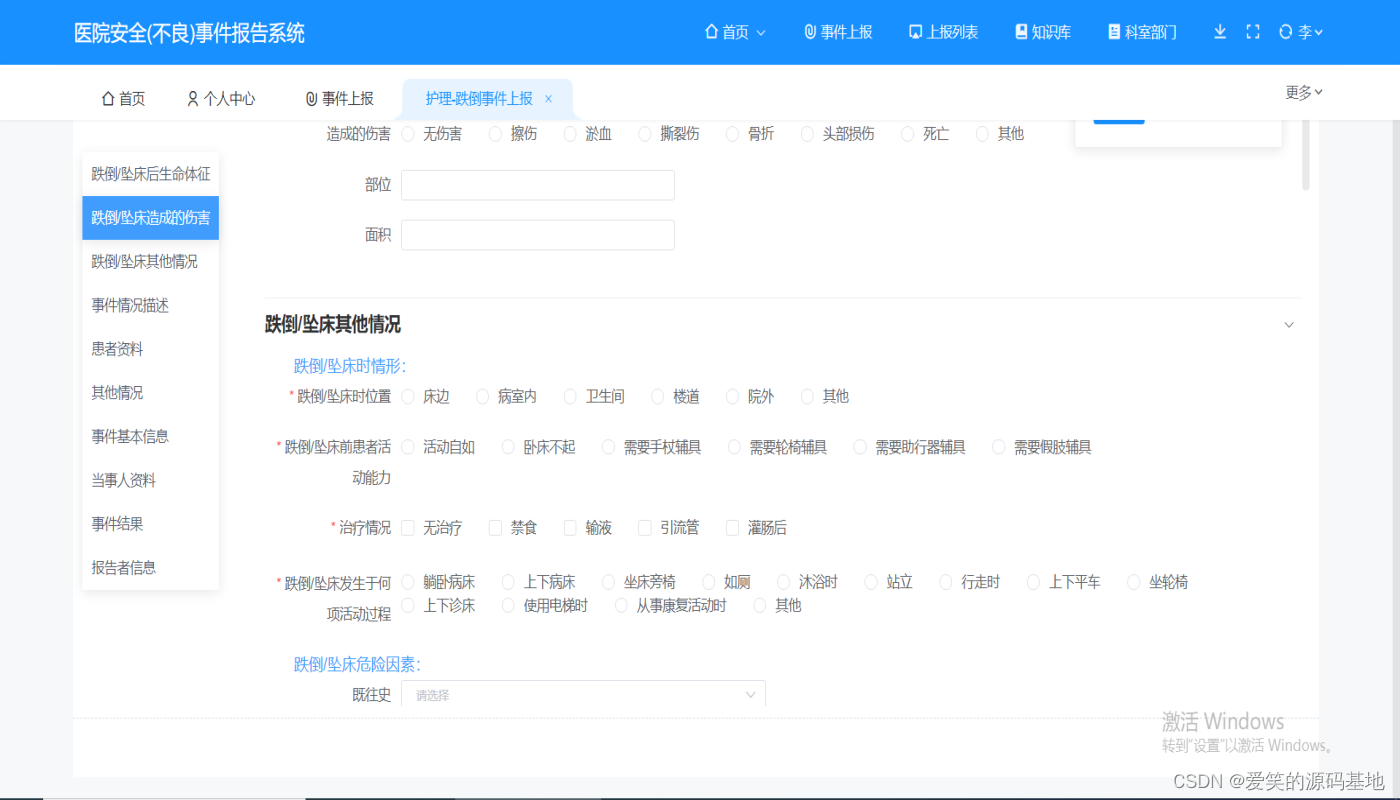Open 事件上报 in top navigation
Screen dimensions: 1400x800
point(838,32)
